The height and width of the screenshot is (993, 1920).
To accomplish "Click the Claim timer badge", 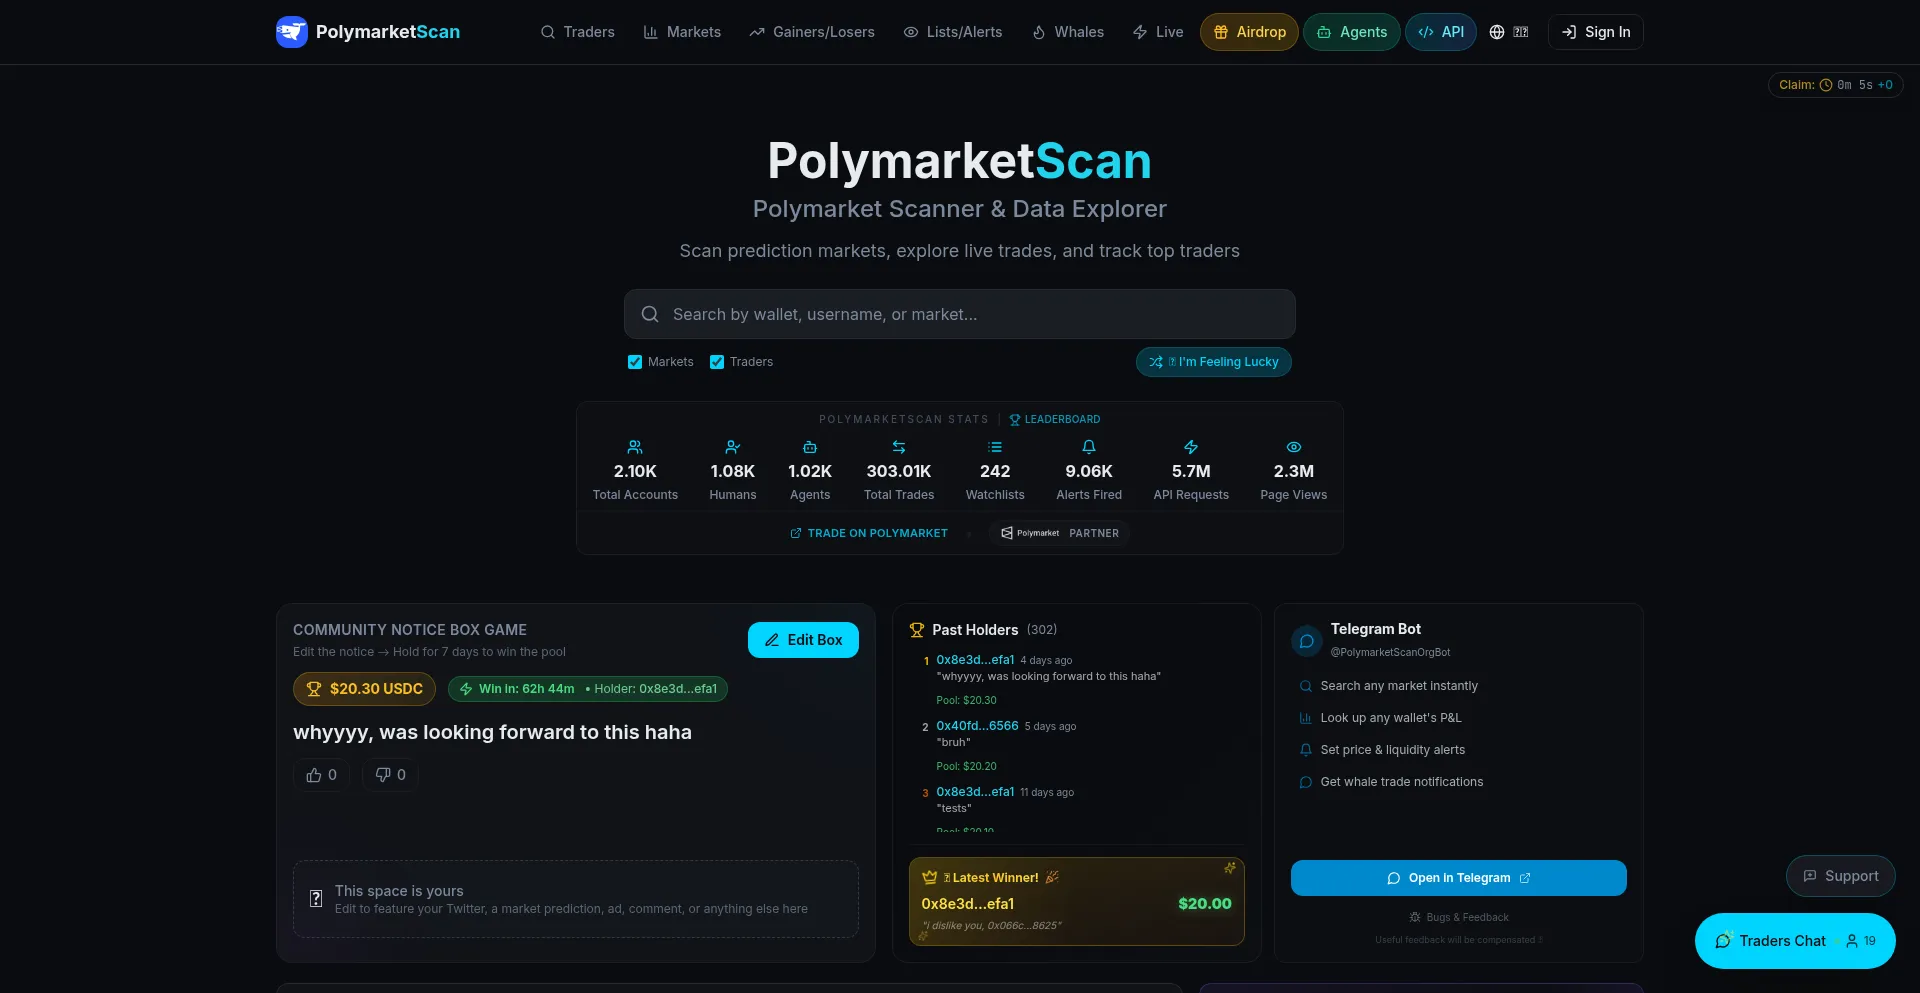I will pos(1835,85).
